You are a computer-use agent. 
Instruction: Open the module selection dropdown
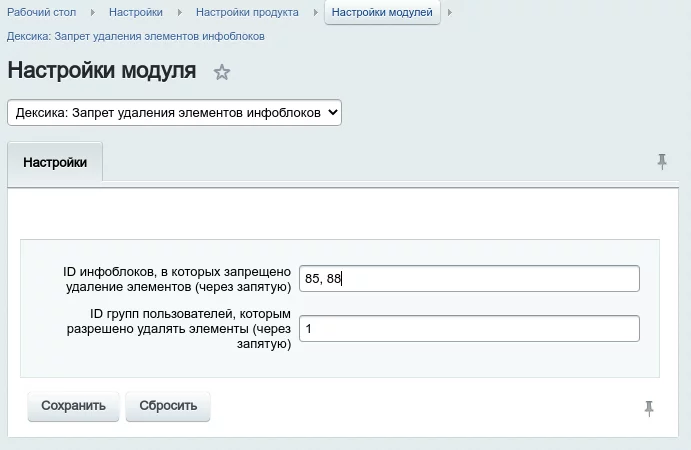click(174, 113)
